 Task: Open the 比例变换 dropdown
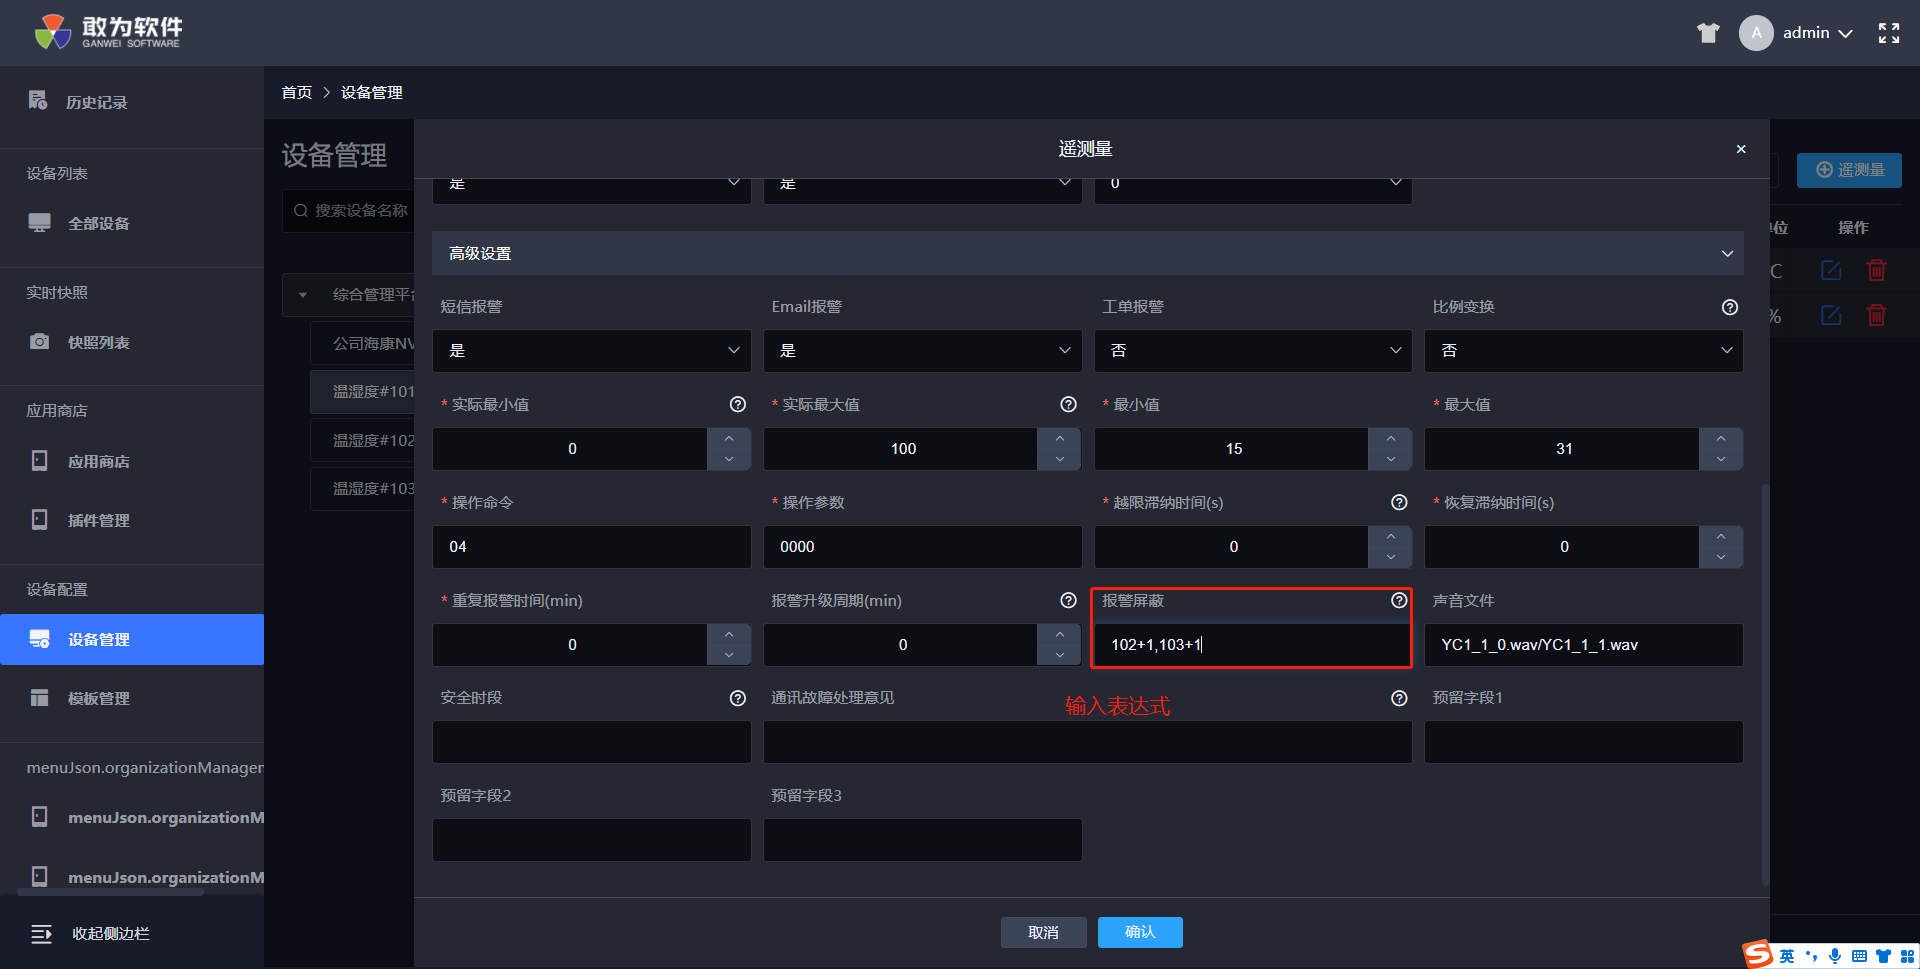tap(1584, 351)
